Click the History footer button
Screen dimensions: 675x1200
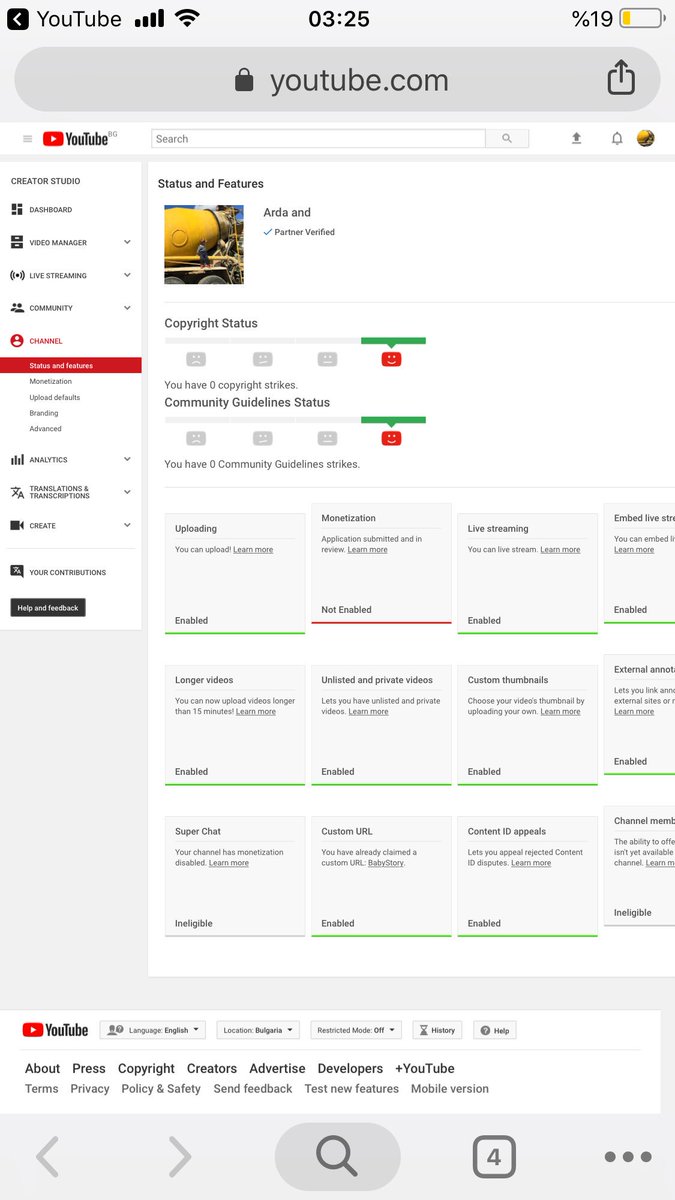coord(437,1030)
